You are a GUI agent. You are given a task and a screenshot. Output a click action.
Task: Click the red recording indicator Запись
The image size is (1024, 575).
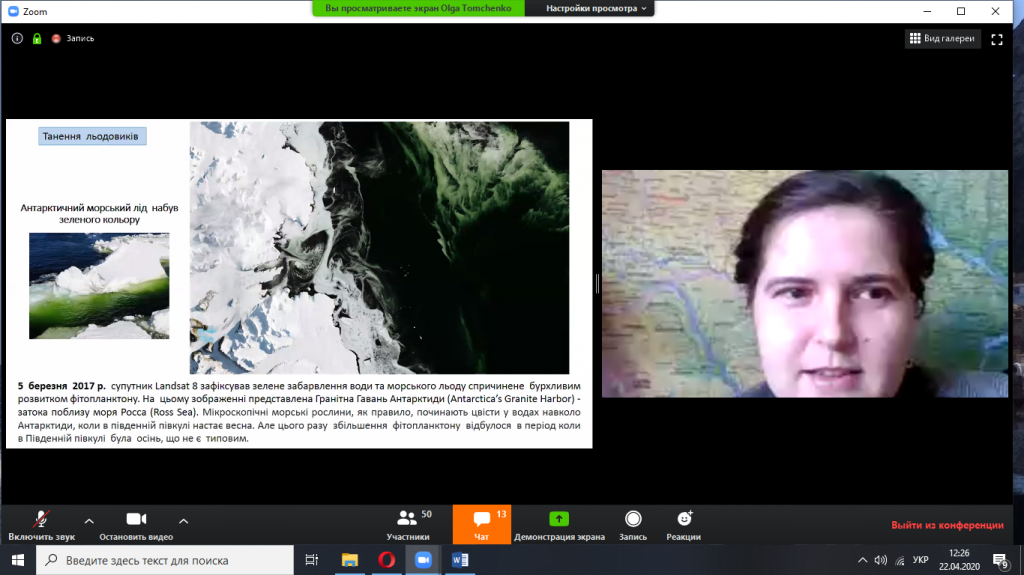pos(73,39)
